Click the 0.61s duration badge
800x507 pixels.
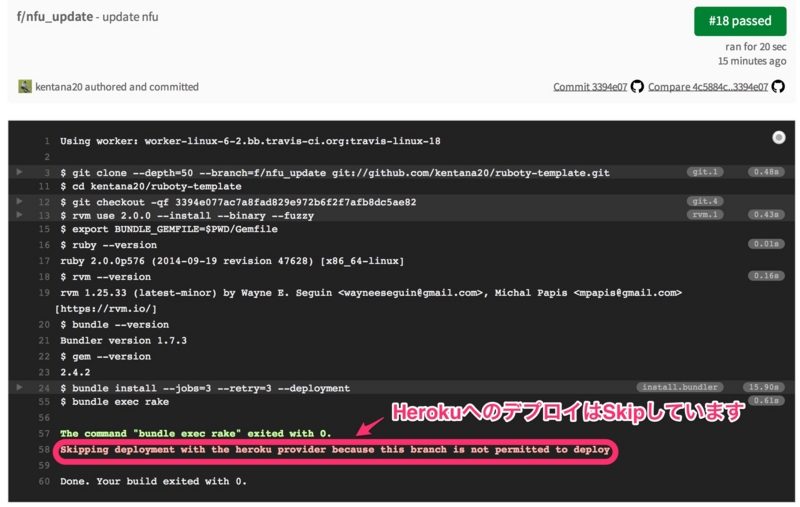click(x=766, y=400)
